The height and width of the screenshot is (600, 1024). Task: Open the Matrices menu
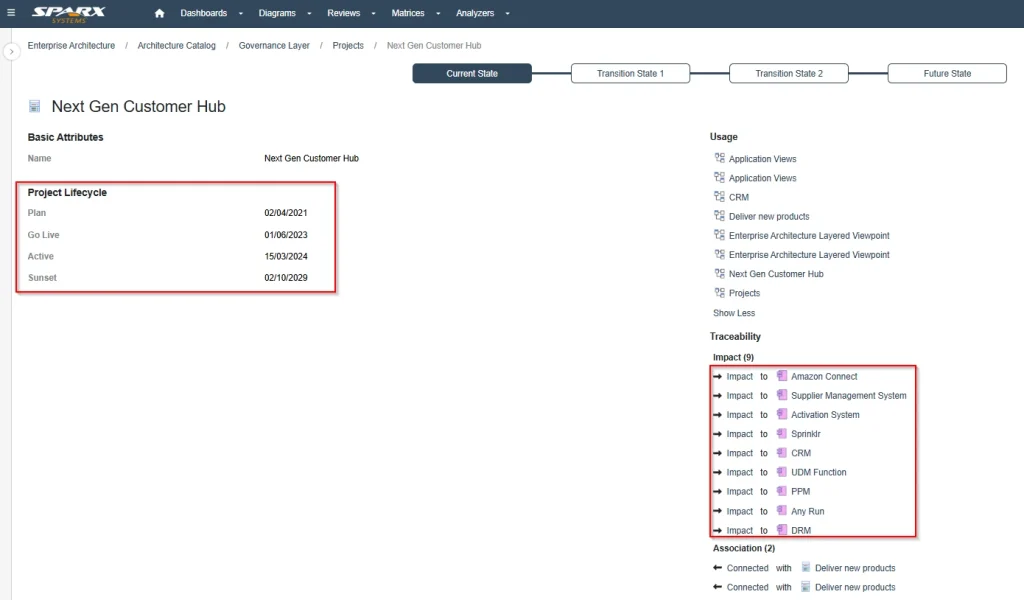tap(408, 13)
